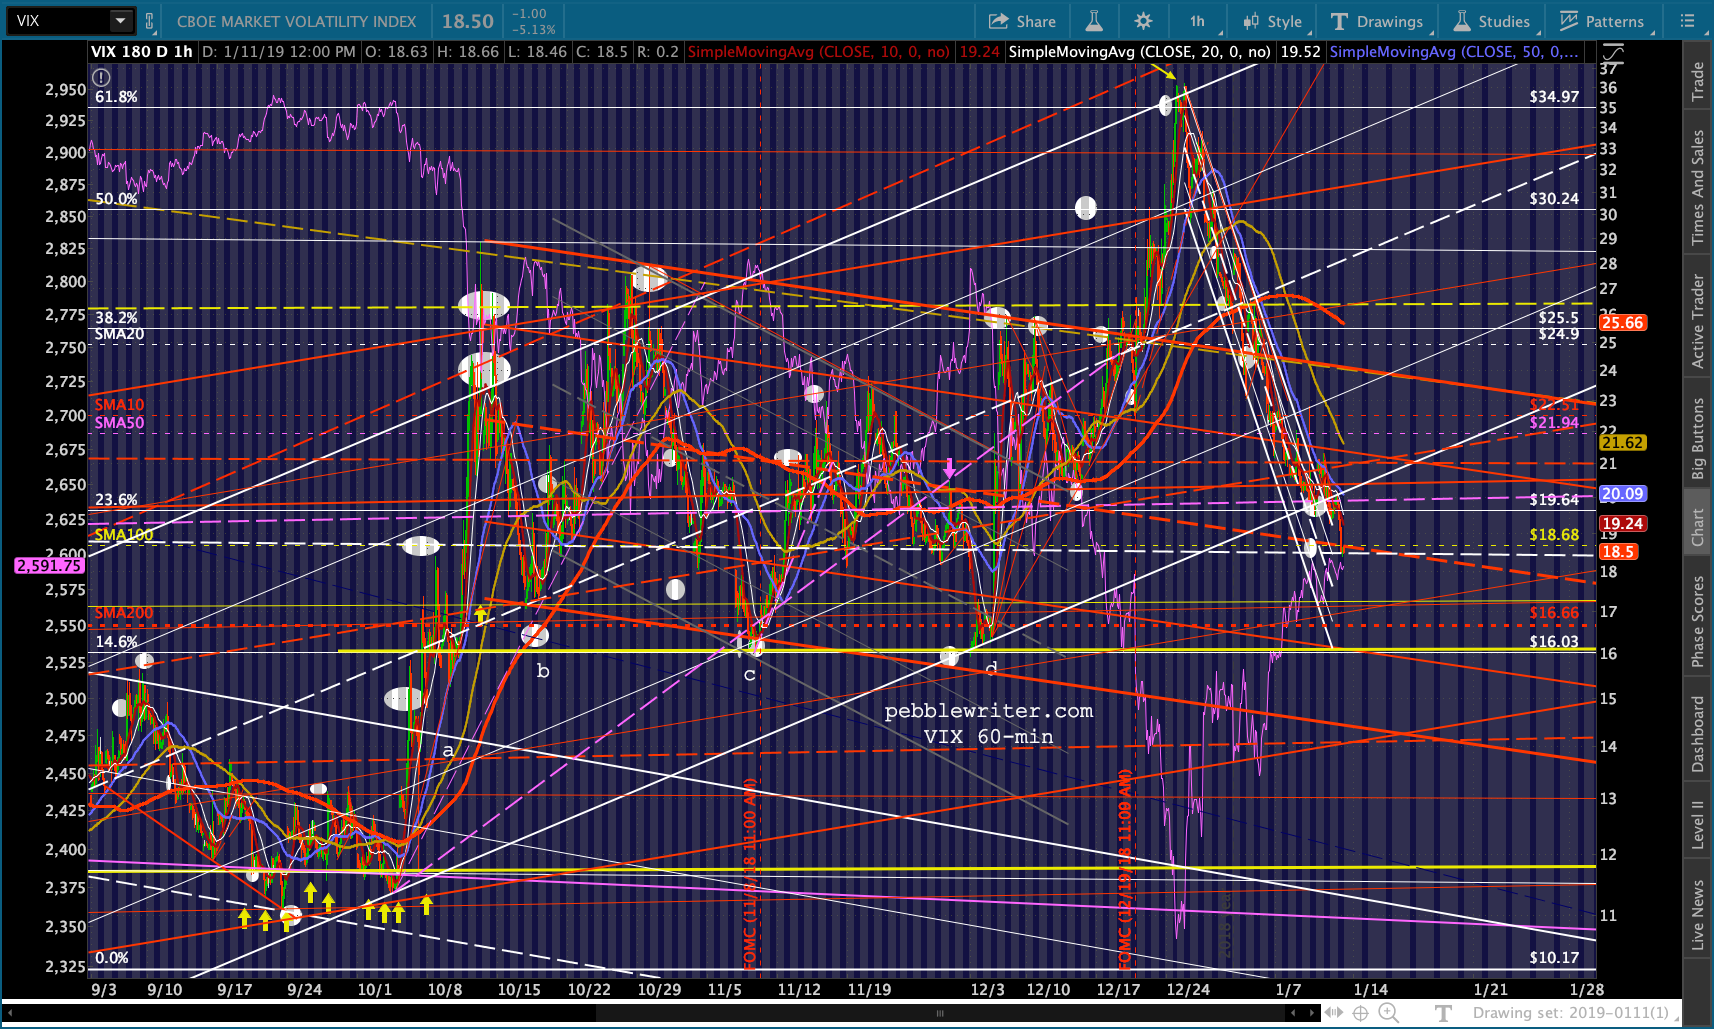Open the Drawings menu

[x=1377, y=21]
